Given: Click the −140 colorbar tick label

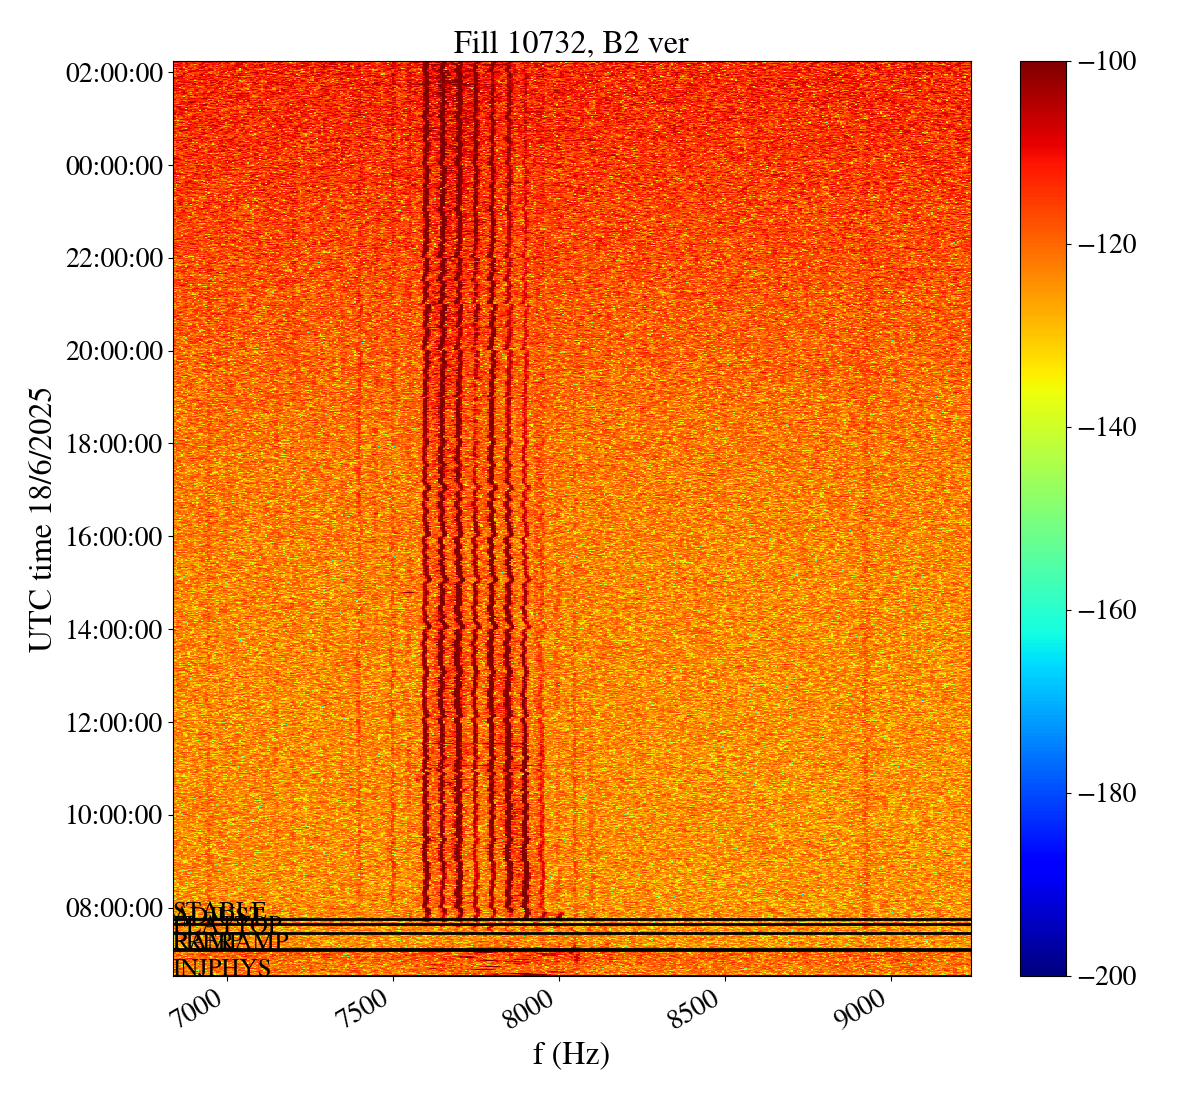Looking at the screenshot, I should (1107, 427).
